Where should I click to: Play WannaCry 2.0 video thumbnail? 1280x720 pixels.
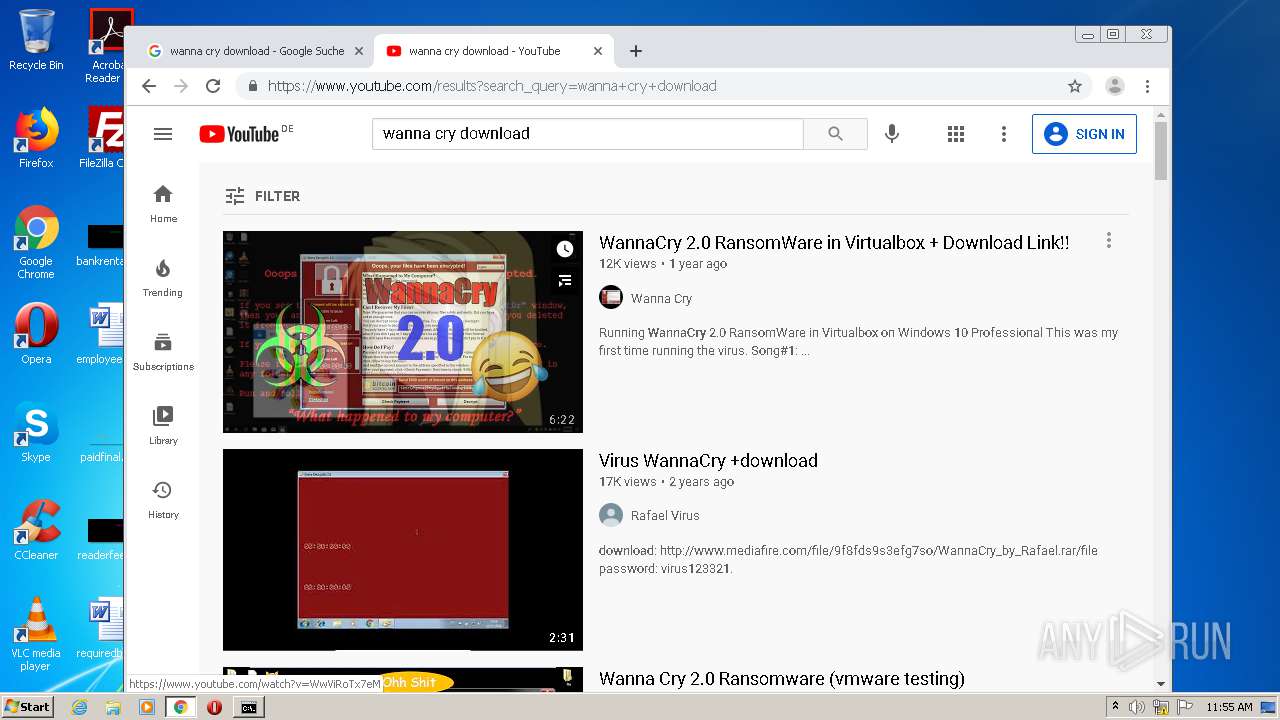pos(402,332)
